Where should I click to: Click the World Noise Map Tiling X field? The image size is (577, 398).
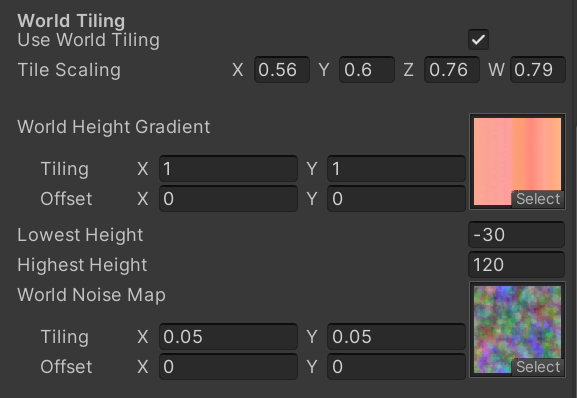pos(228,337)
